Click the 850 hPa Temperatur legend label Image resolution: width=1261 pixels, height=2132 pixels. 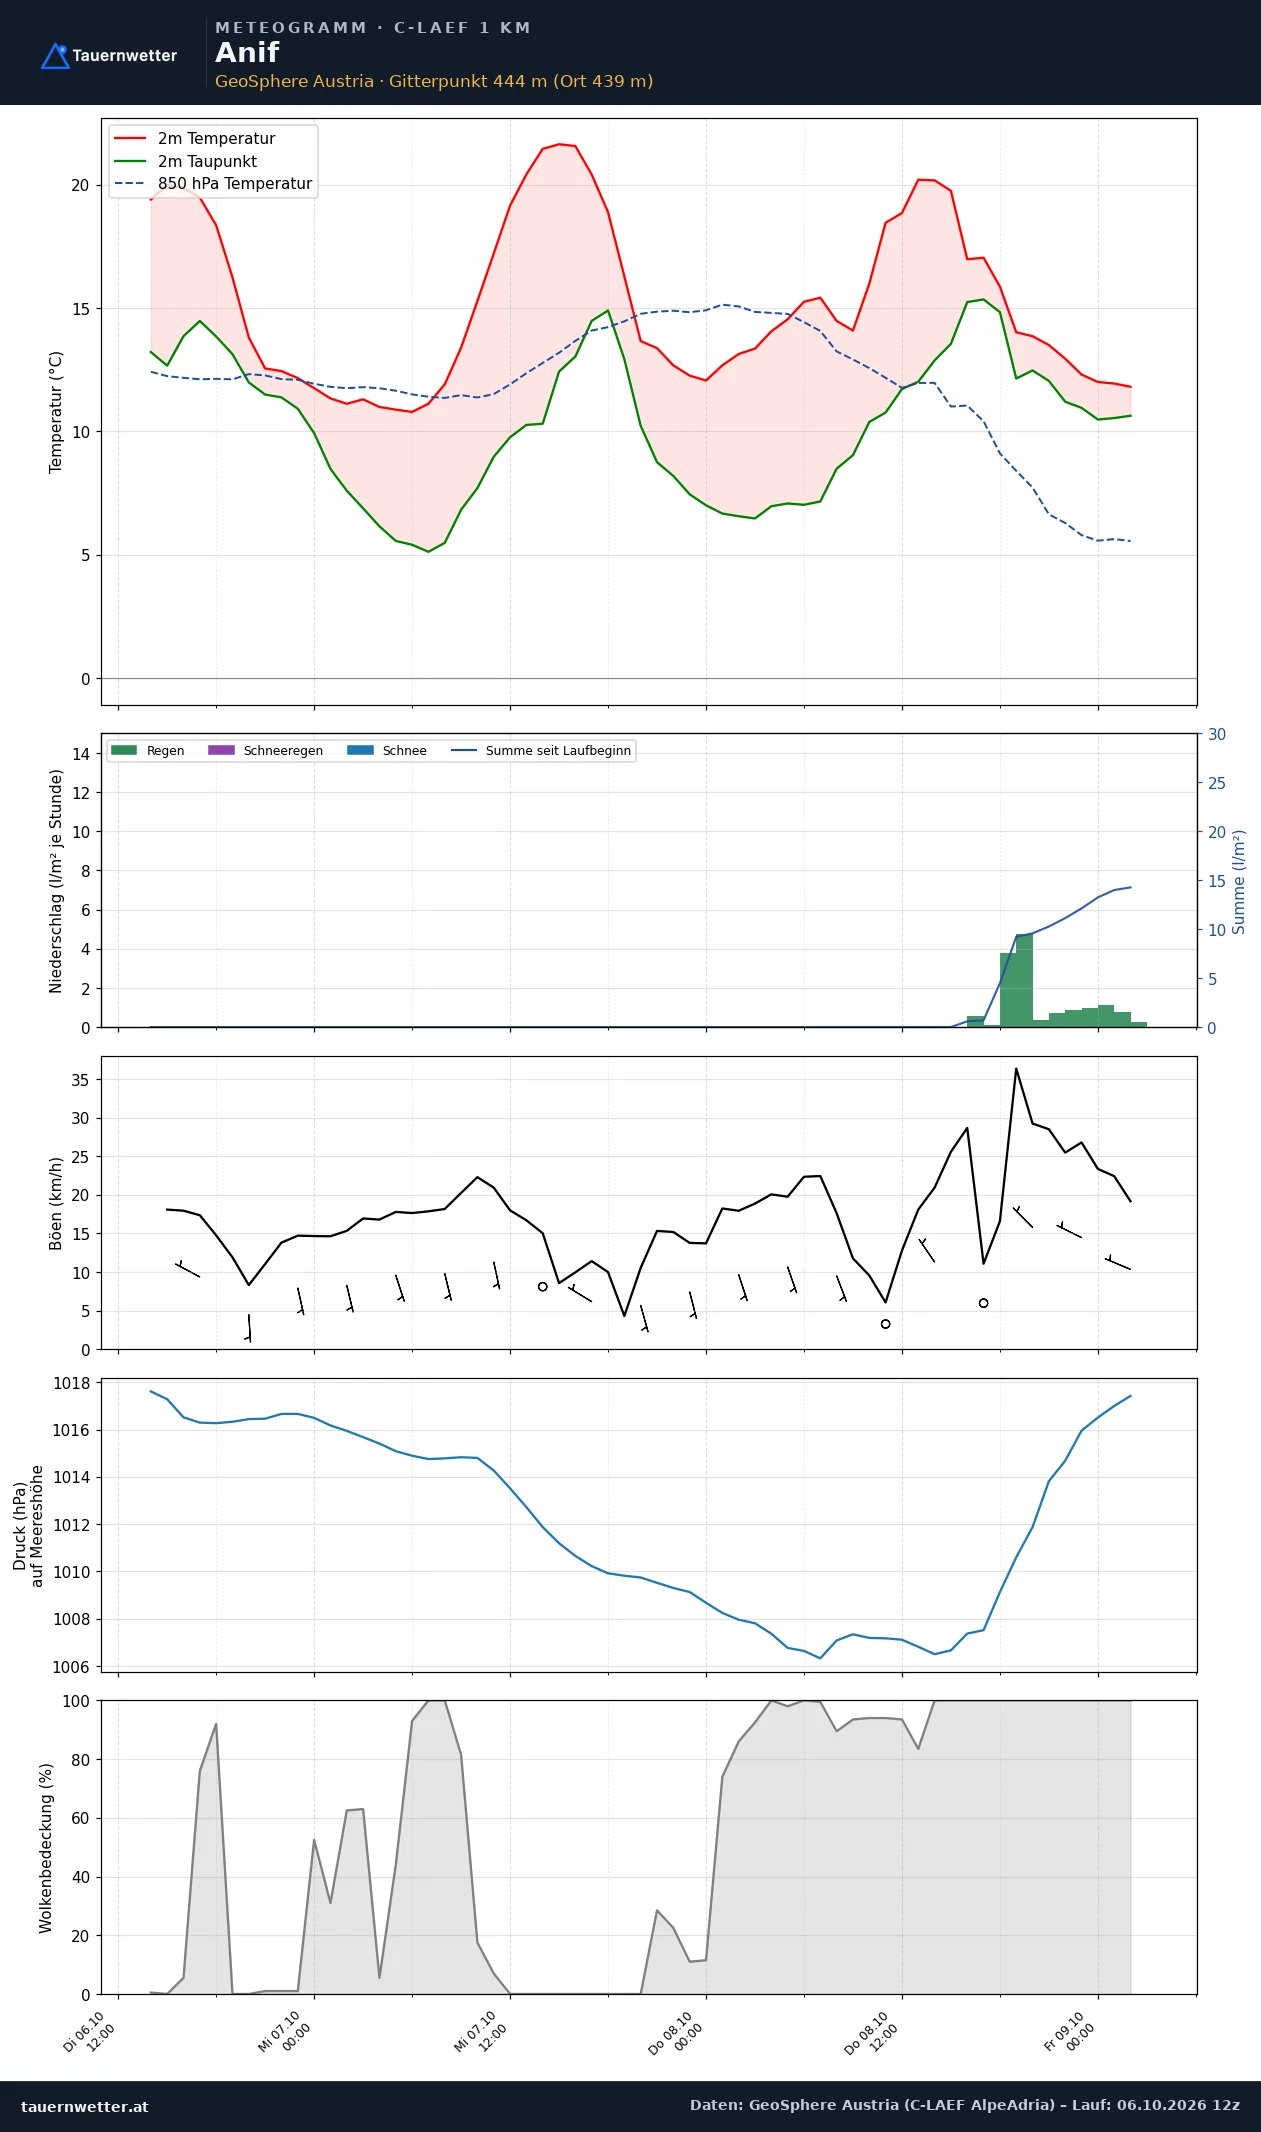pyautogui.click(x=235, y=184)
